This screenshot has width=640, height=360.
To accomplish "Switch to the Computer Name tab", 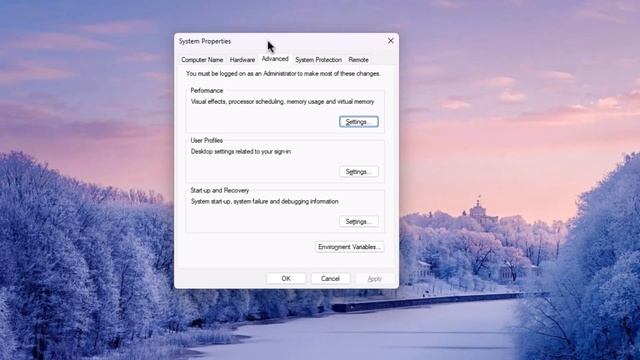I will click(202, 60).
